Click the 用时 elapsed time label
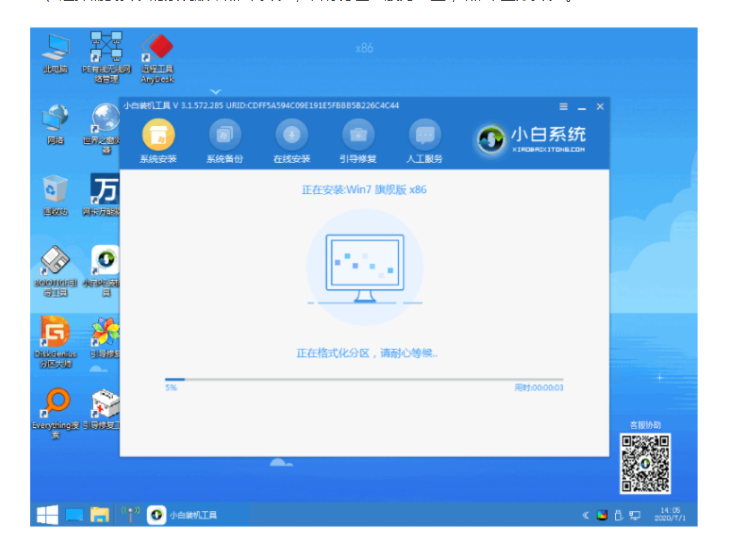 tap(538, 388)
